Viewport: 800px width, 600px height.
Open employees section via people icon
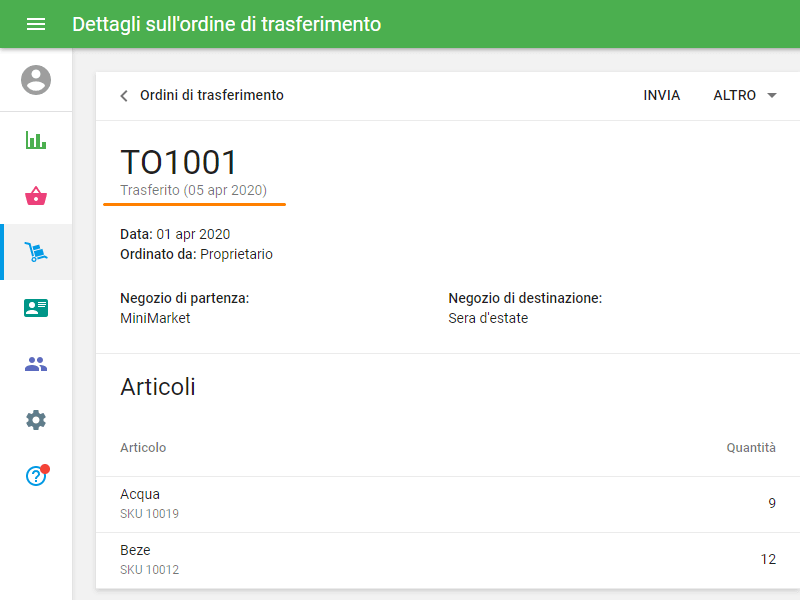[36, 364]
